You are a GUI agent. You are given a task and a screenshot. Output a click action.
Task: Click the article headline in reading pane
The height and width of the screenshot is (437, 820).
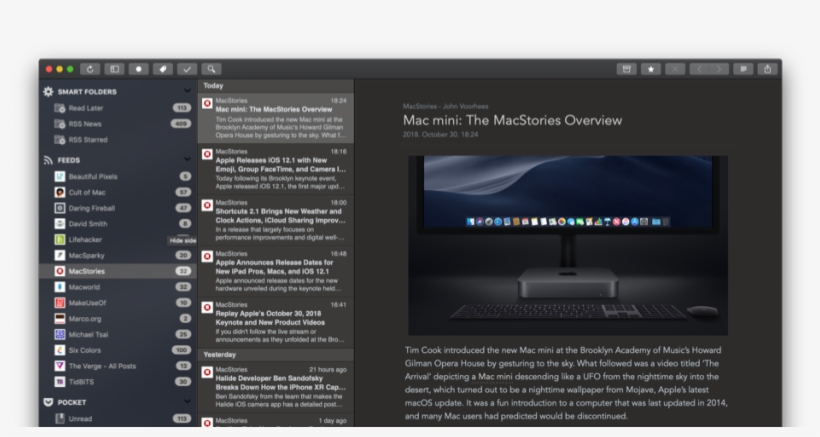pos(512,120)
